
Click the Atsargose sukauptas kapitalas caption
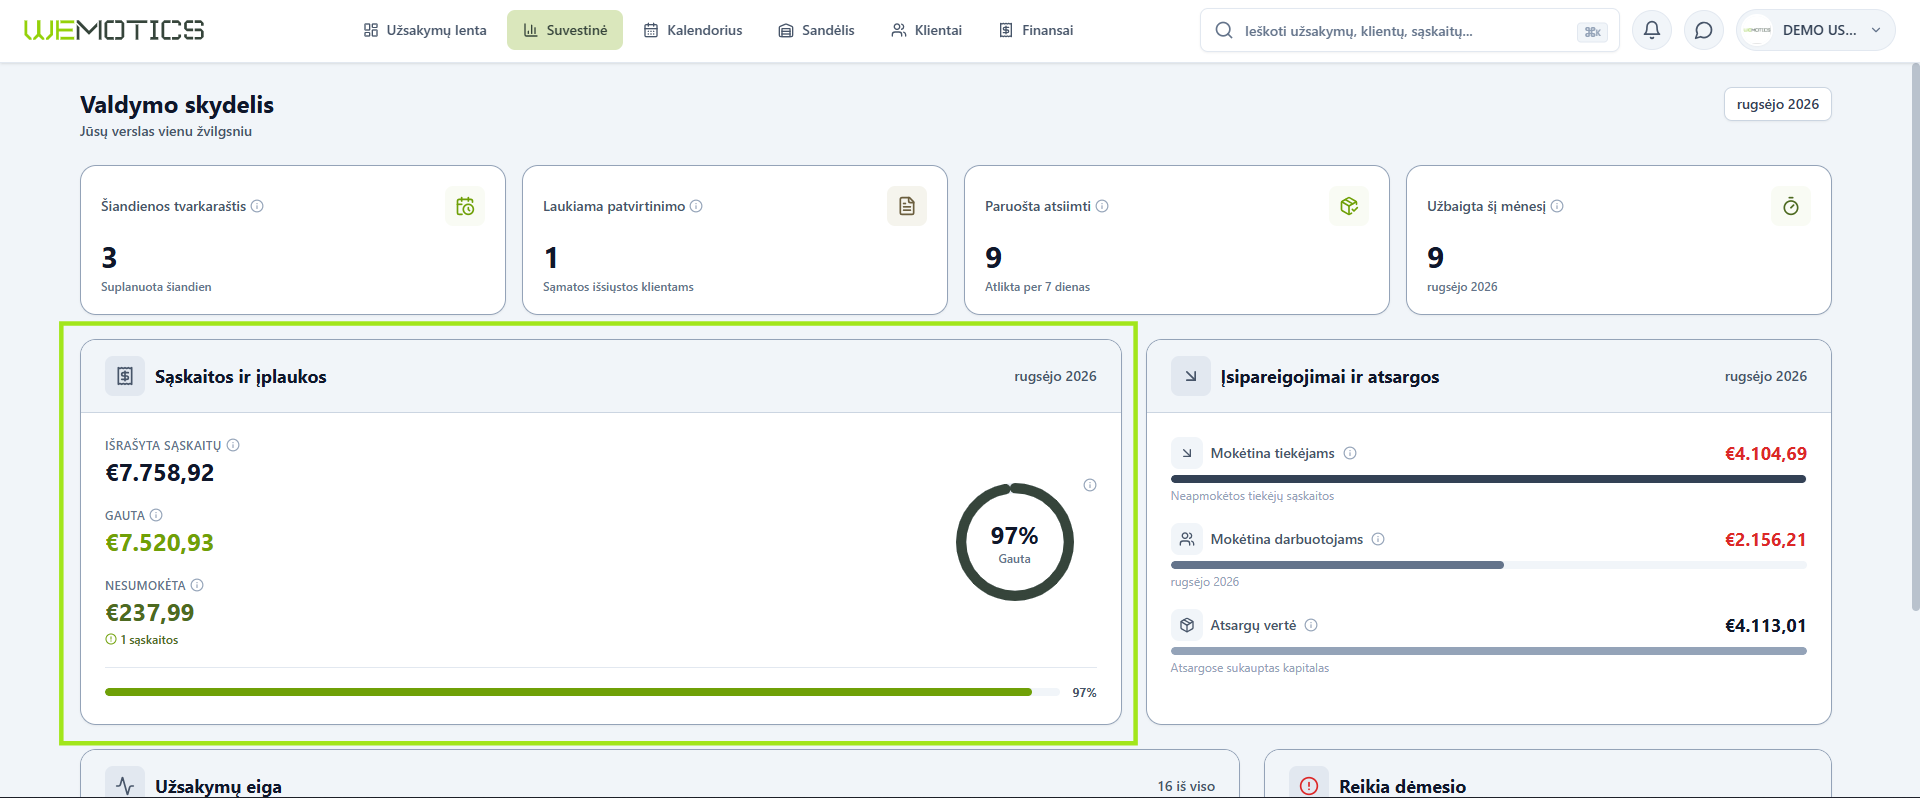pos(1250,668)
